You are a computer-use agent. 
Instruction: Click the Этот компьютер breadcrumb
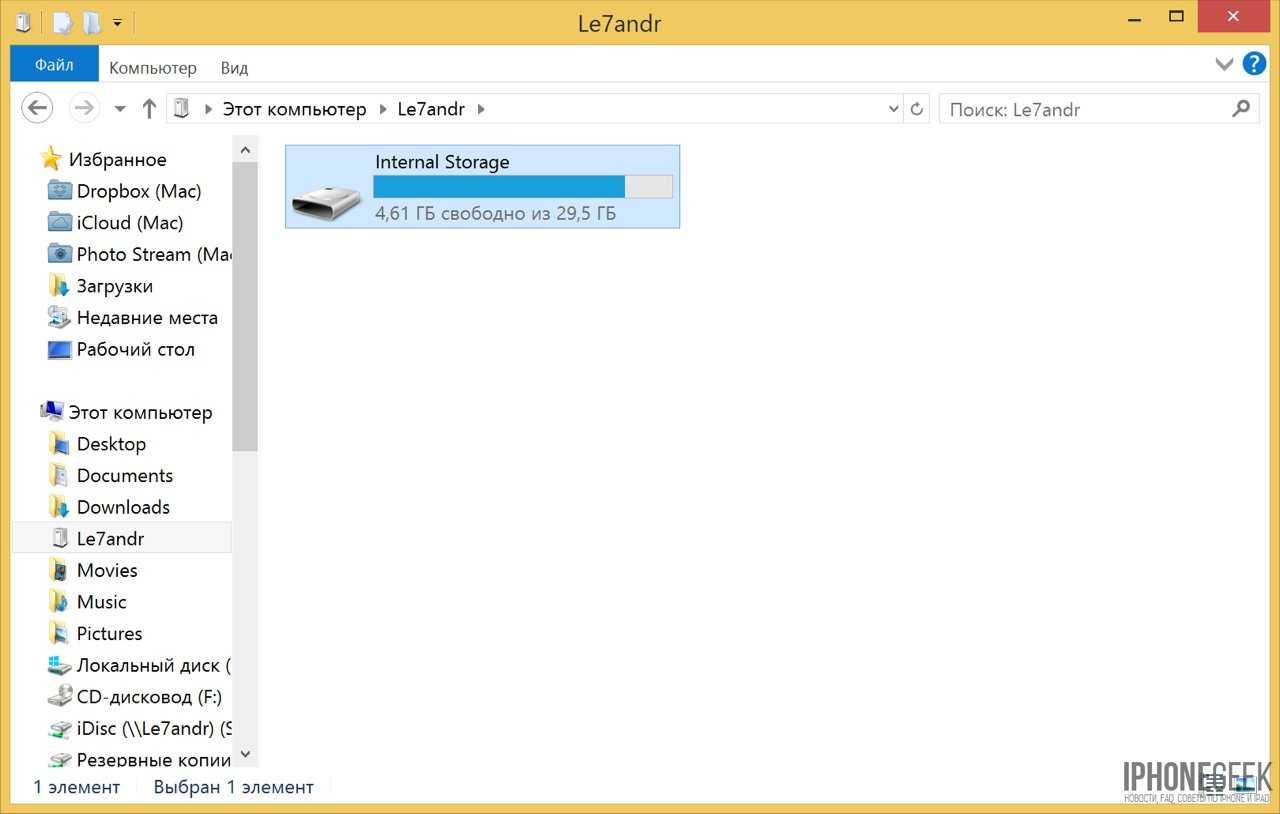pyautogui.click(x=294, y=109)
